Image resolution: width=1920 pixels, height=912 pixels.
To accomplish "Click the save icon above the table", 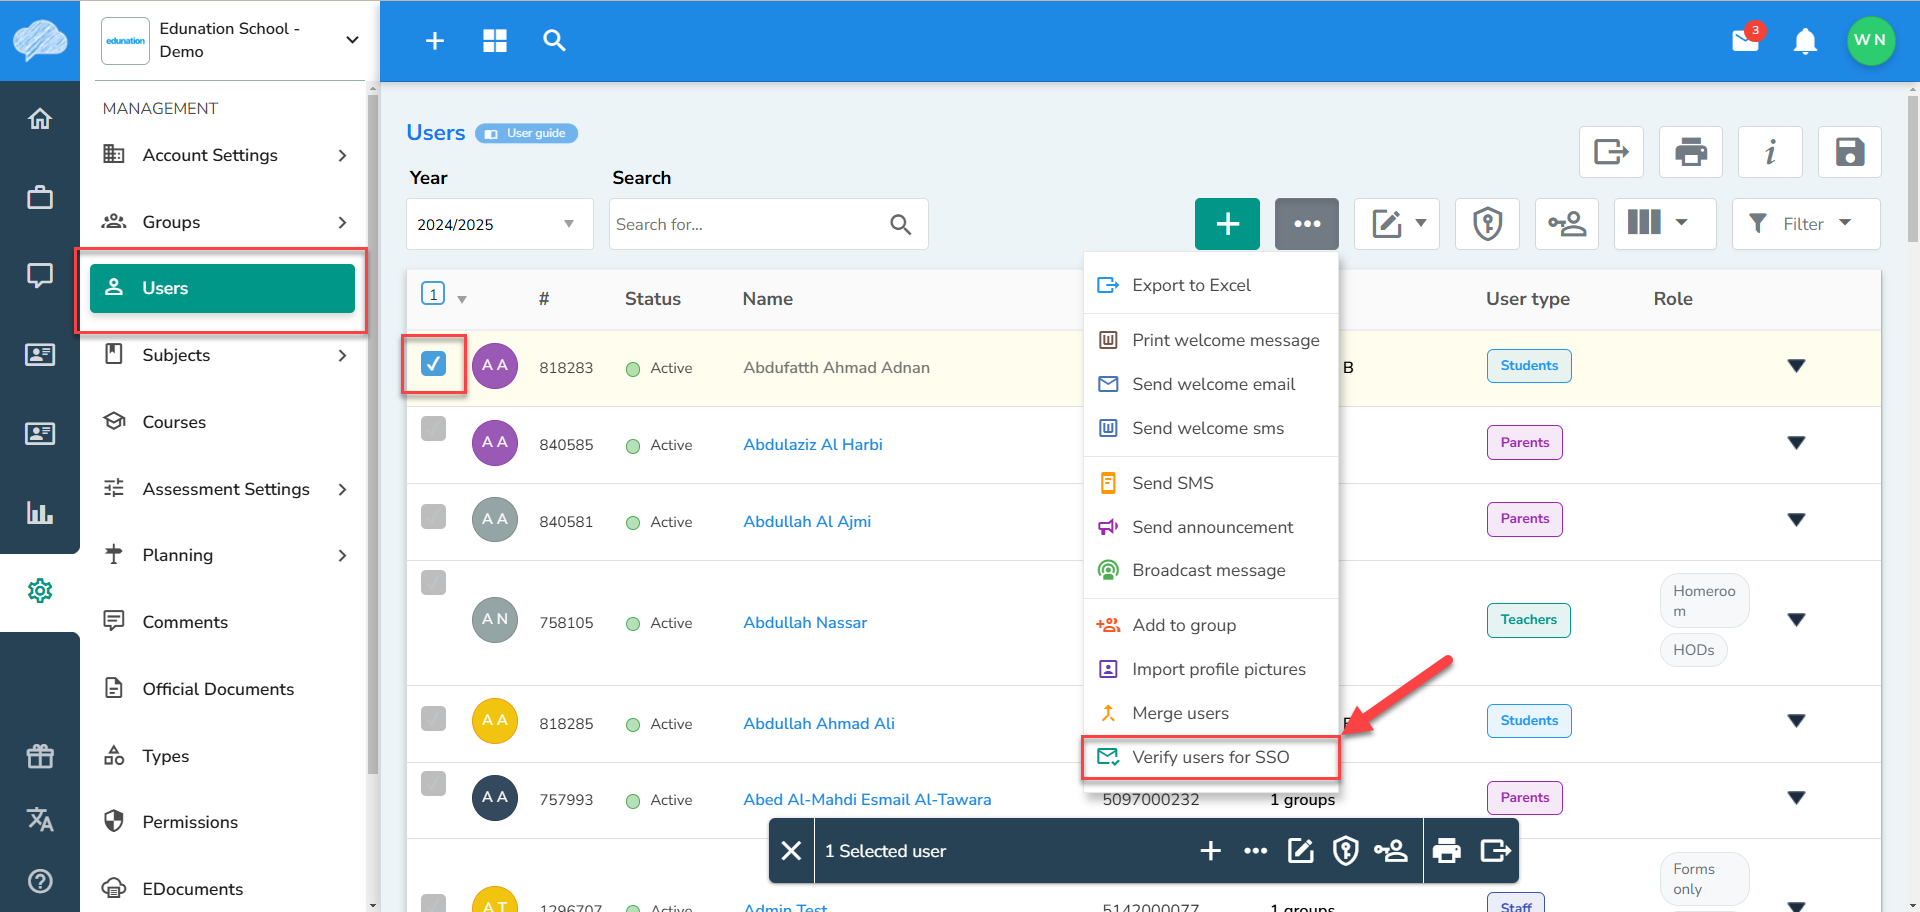I will coord(1850,152).
